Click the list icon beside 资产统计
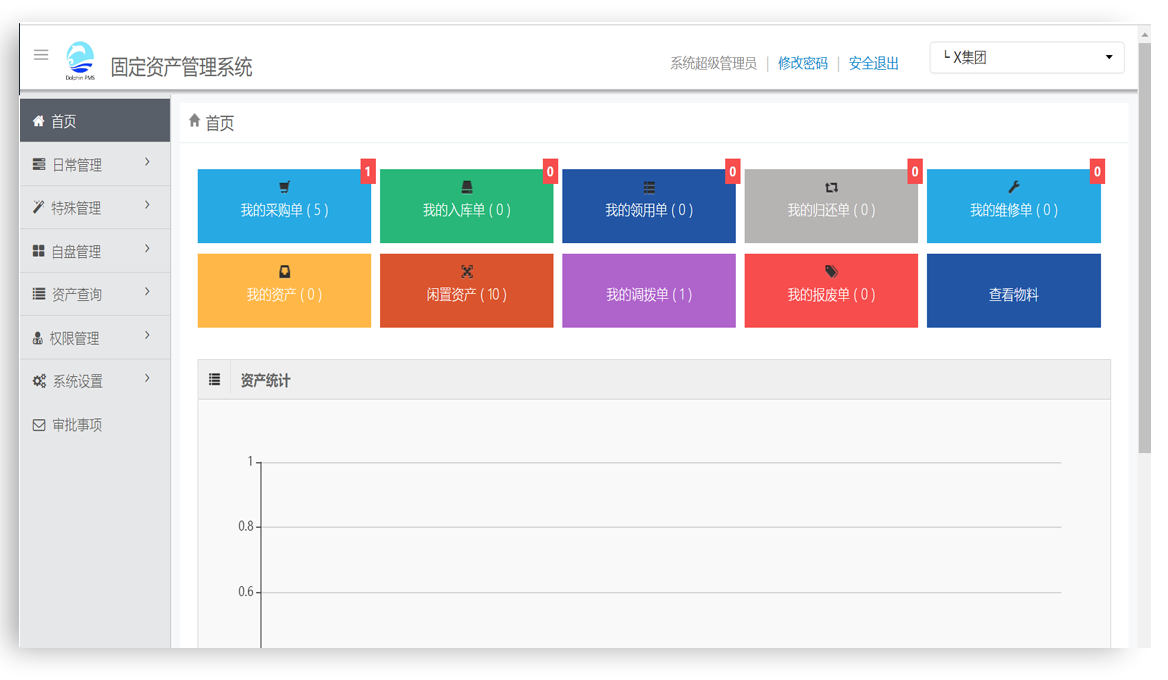Screen dimensions: 1168x680 pyautogui.click(x=214, y=380)
